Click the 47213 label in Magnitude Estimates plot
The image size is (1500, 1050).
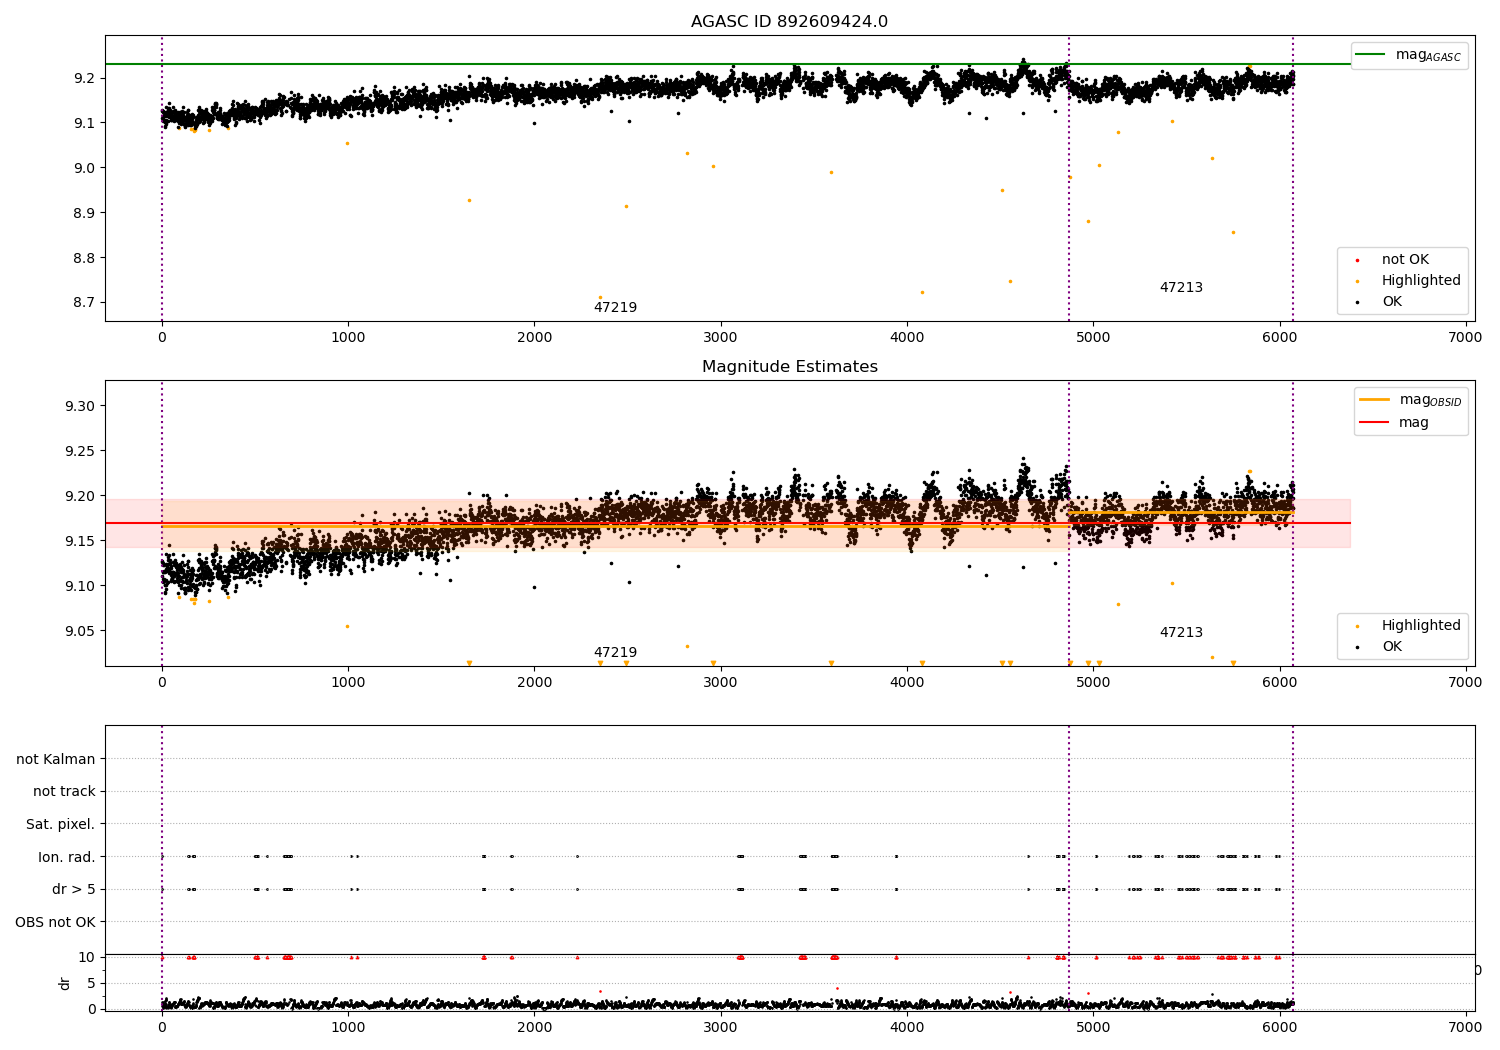point(1181,633)
